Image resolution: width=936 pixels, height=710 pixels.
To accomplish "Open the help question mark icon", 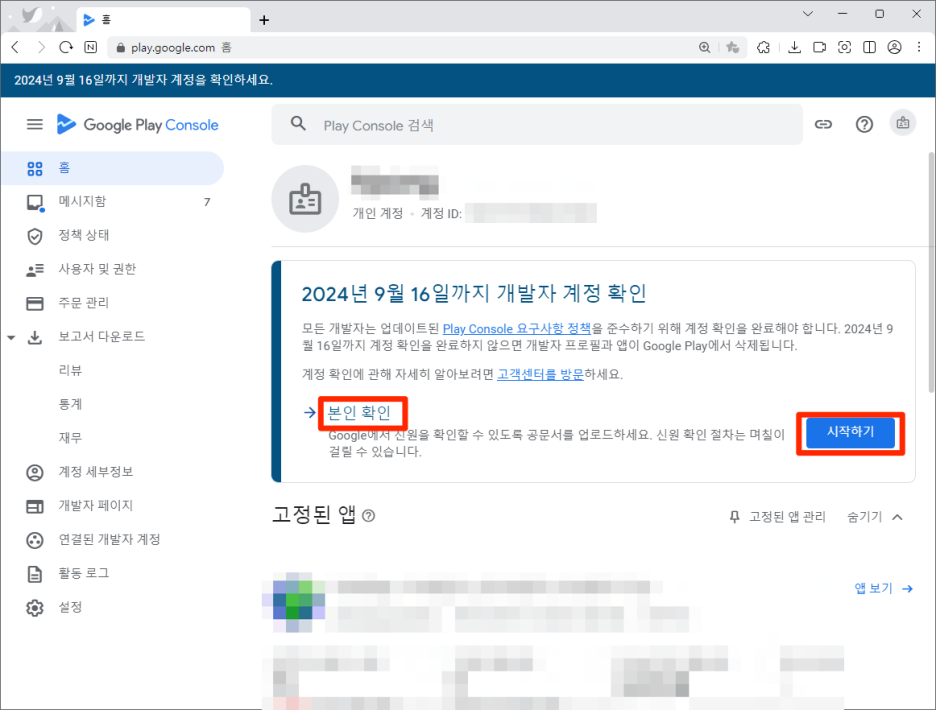I will tap(864, 124).
